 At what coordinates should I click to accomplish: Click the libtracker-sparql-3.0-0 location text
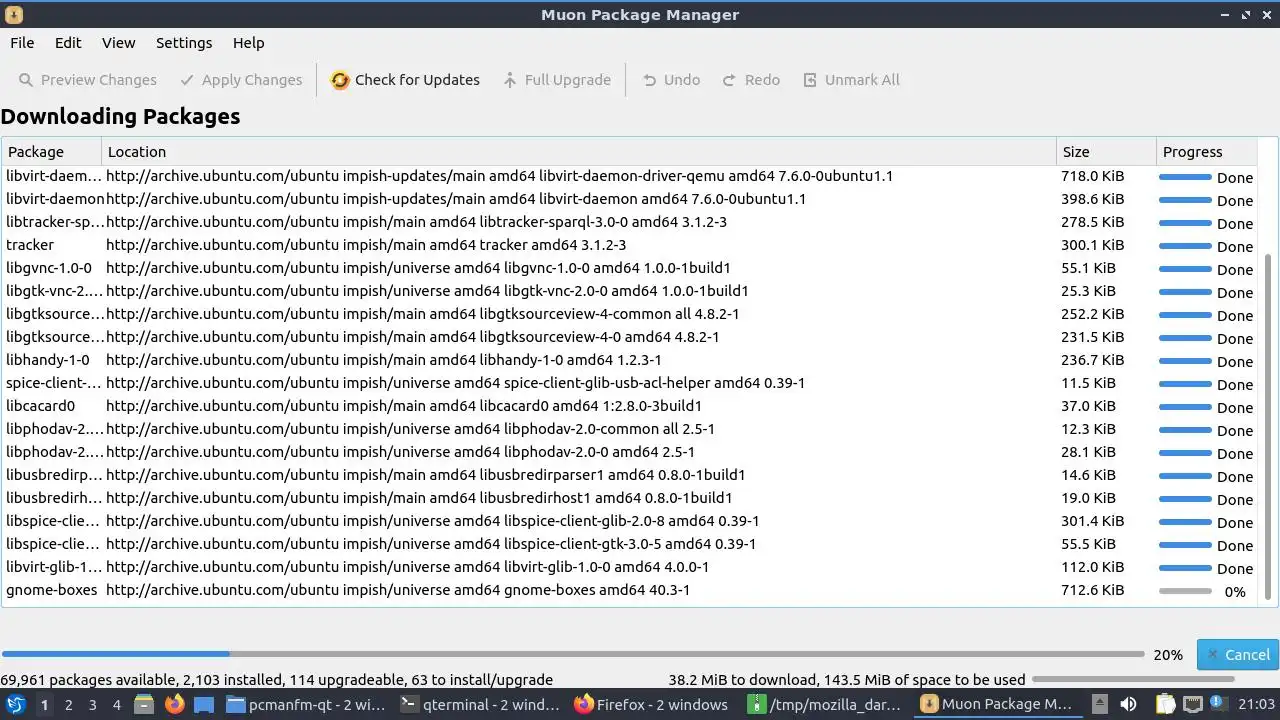point(416,222)
